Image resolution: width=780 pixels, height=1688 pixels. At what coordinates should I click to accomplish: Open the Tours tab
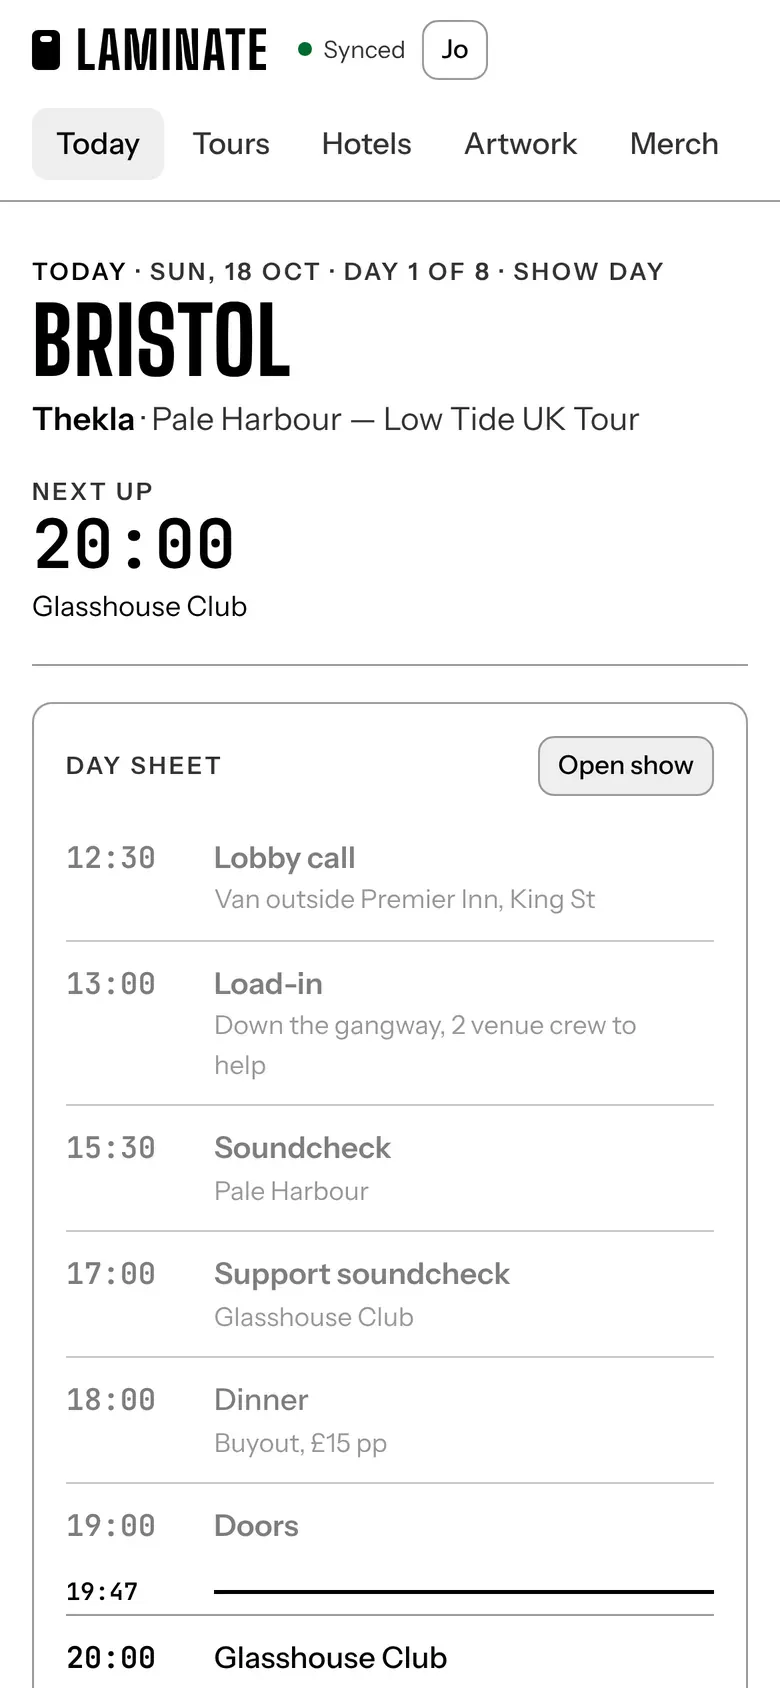pos(231,144)
